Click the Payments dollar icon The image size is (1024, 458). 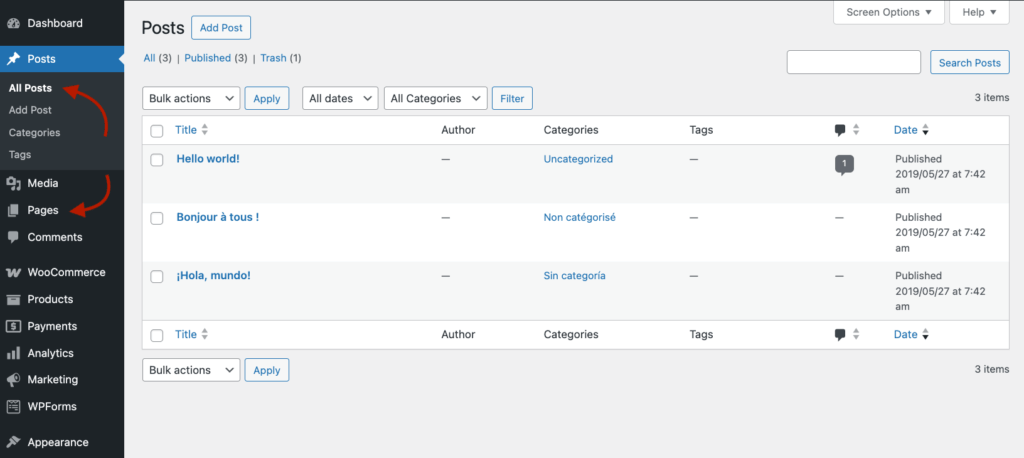pos(13,327)
